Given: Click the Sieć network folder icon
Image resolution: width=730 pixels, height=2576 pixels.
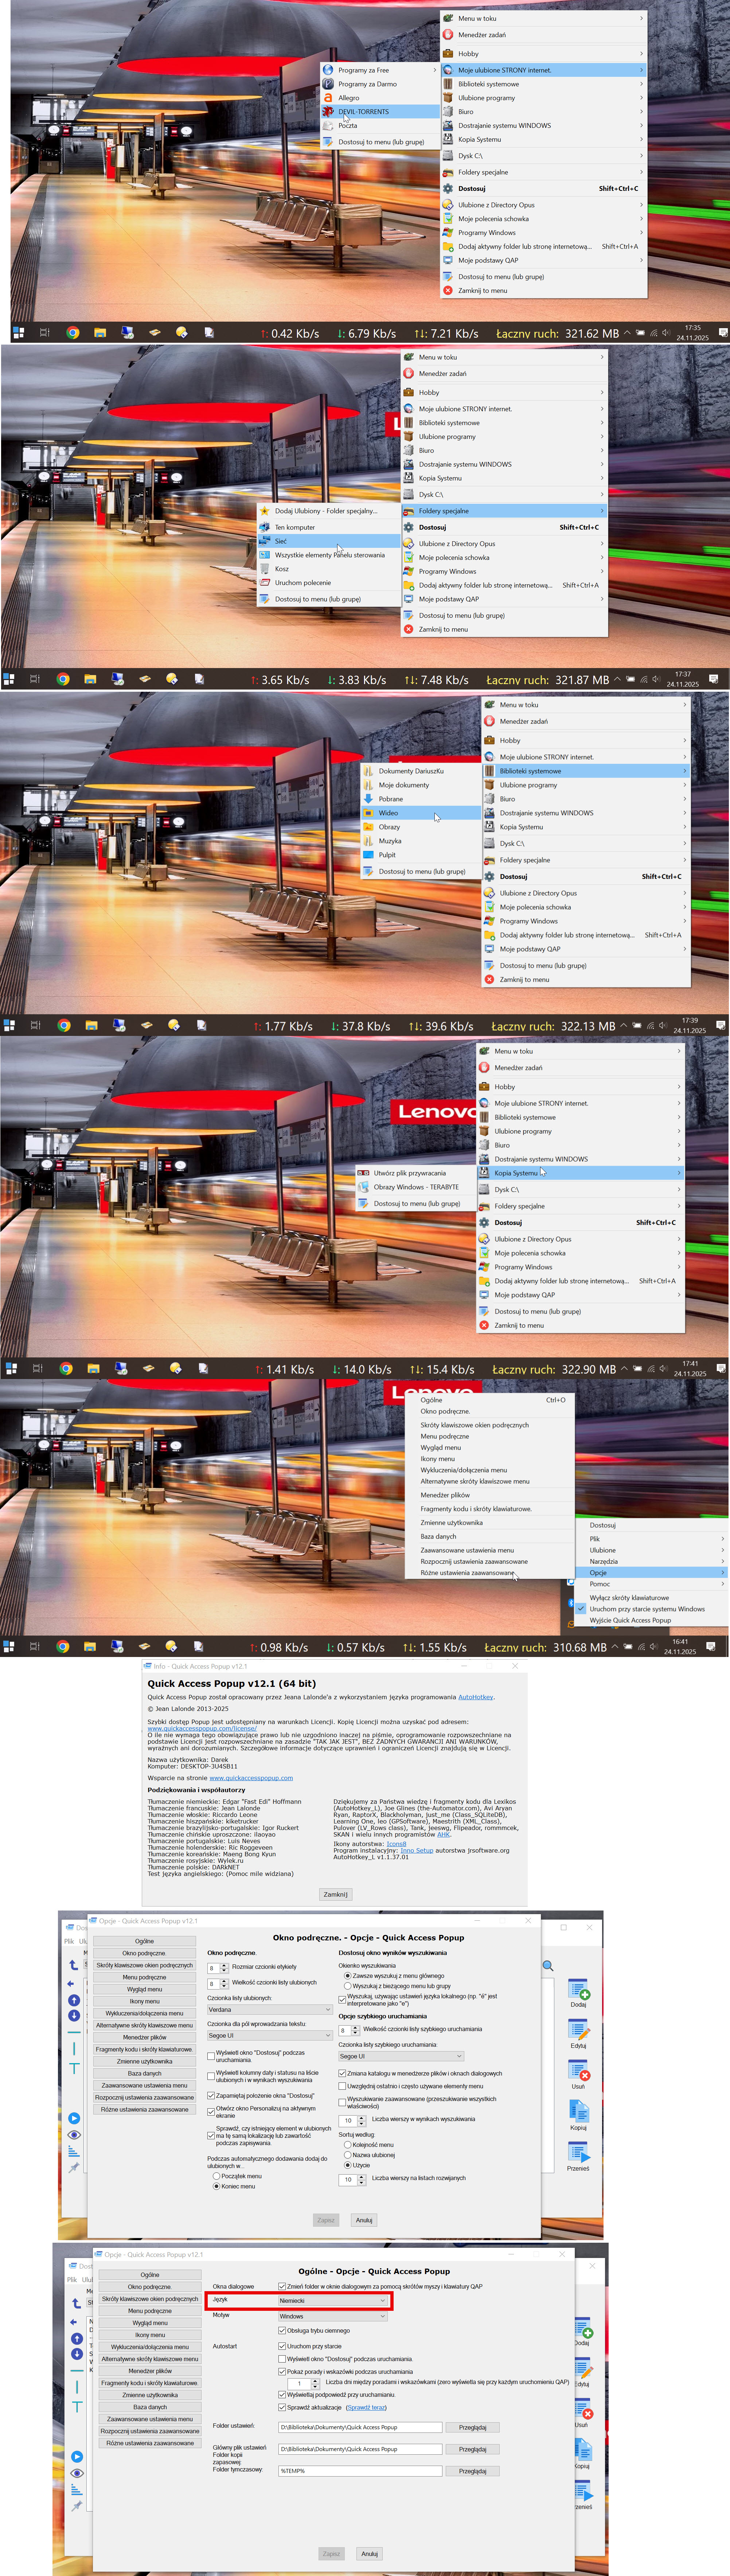Looking at the screenshot, I should click(265, 541).
